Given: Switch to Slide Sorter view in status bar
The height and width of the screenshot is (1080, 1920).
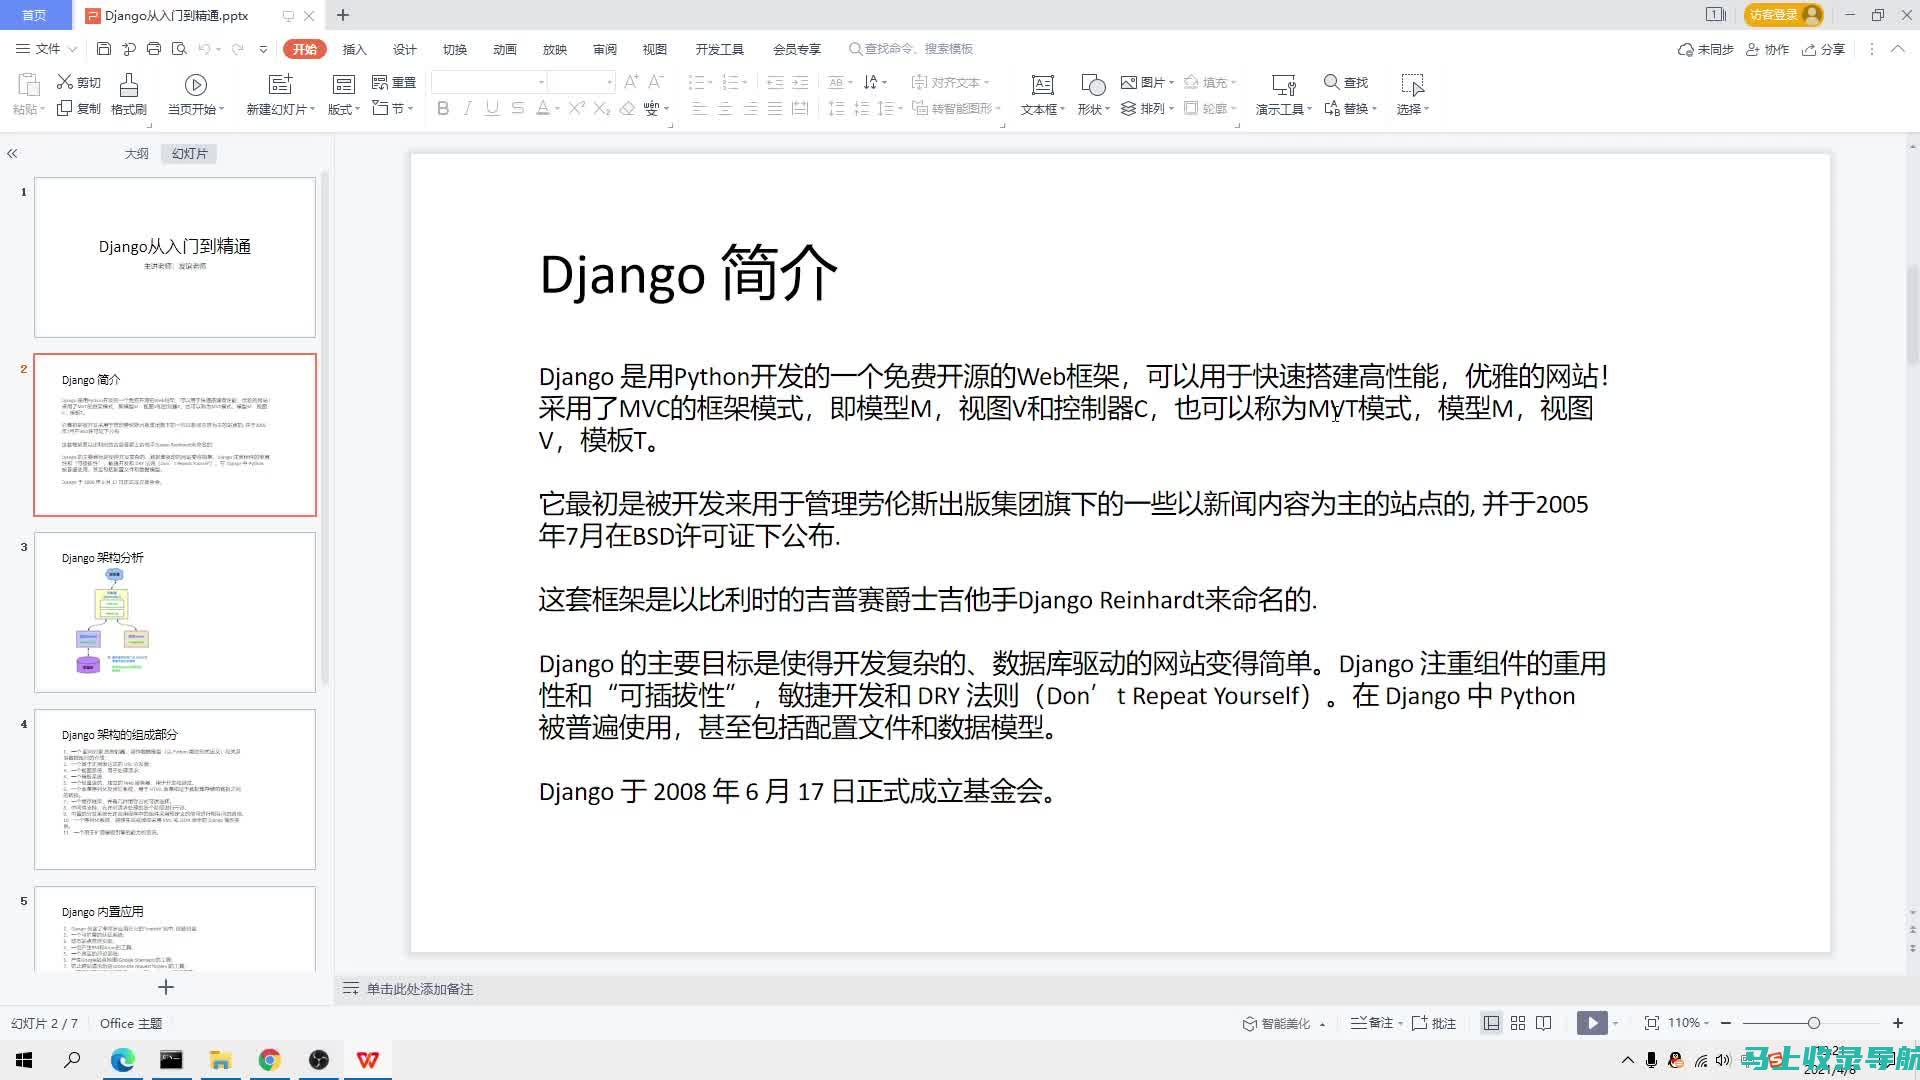Looking at the screenshot, I should coord(1518,1023).
